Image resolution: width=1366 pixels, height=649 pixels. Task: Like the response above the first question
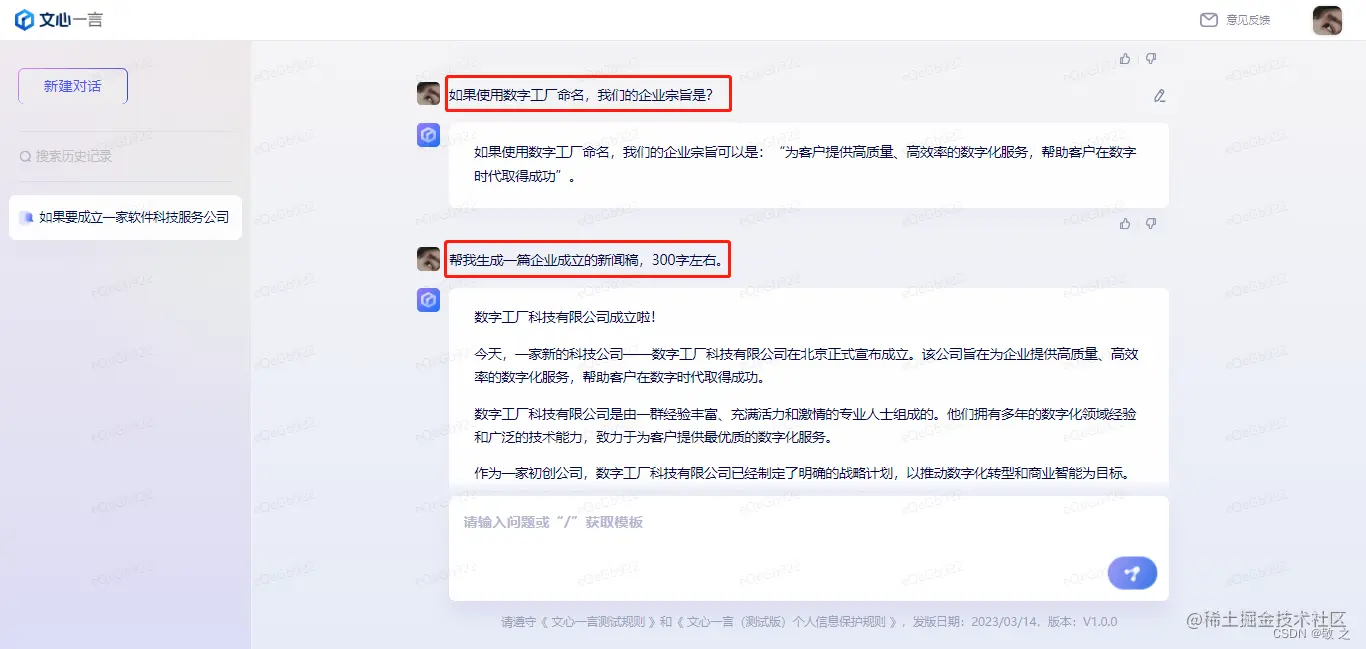tap(1125, 59)
